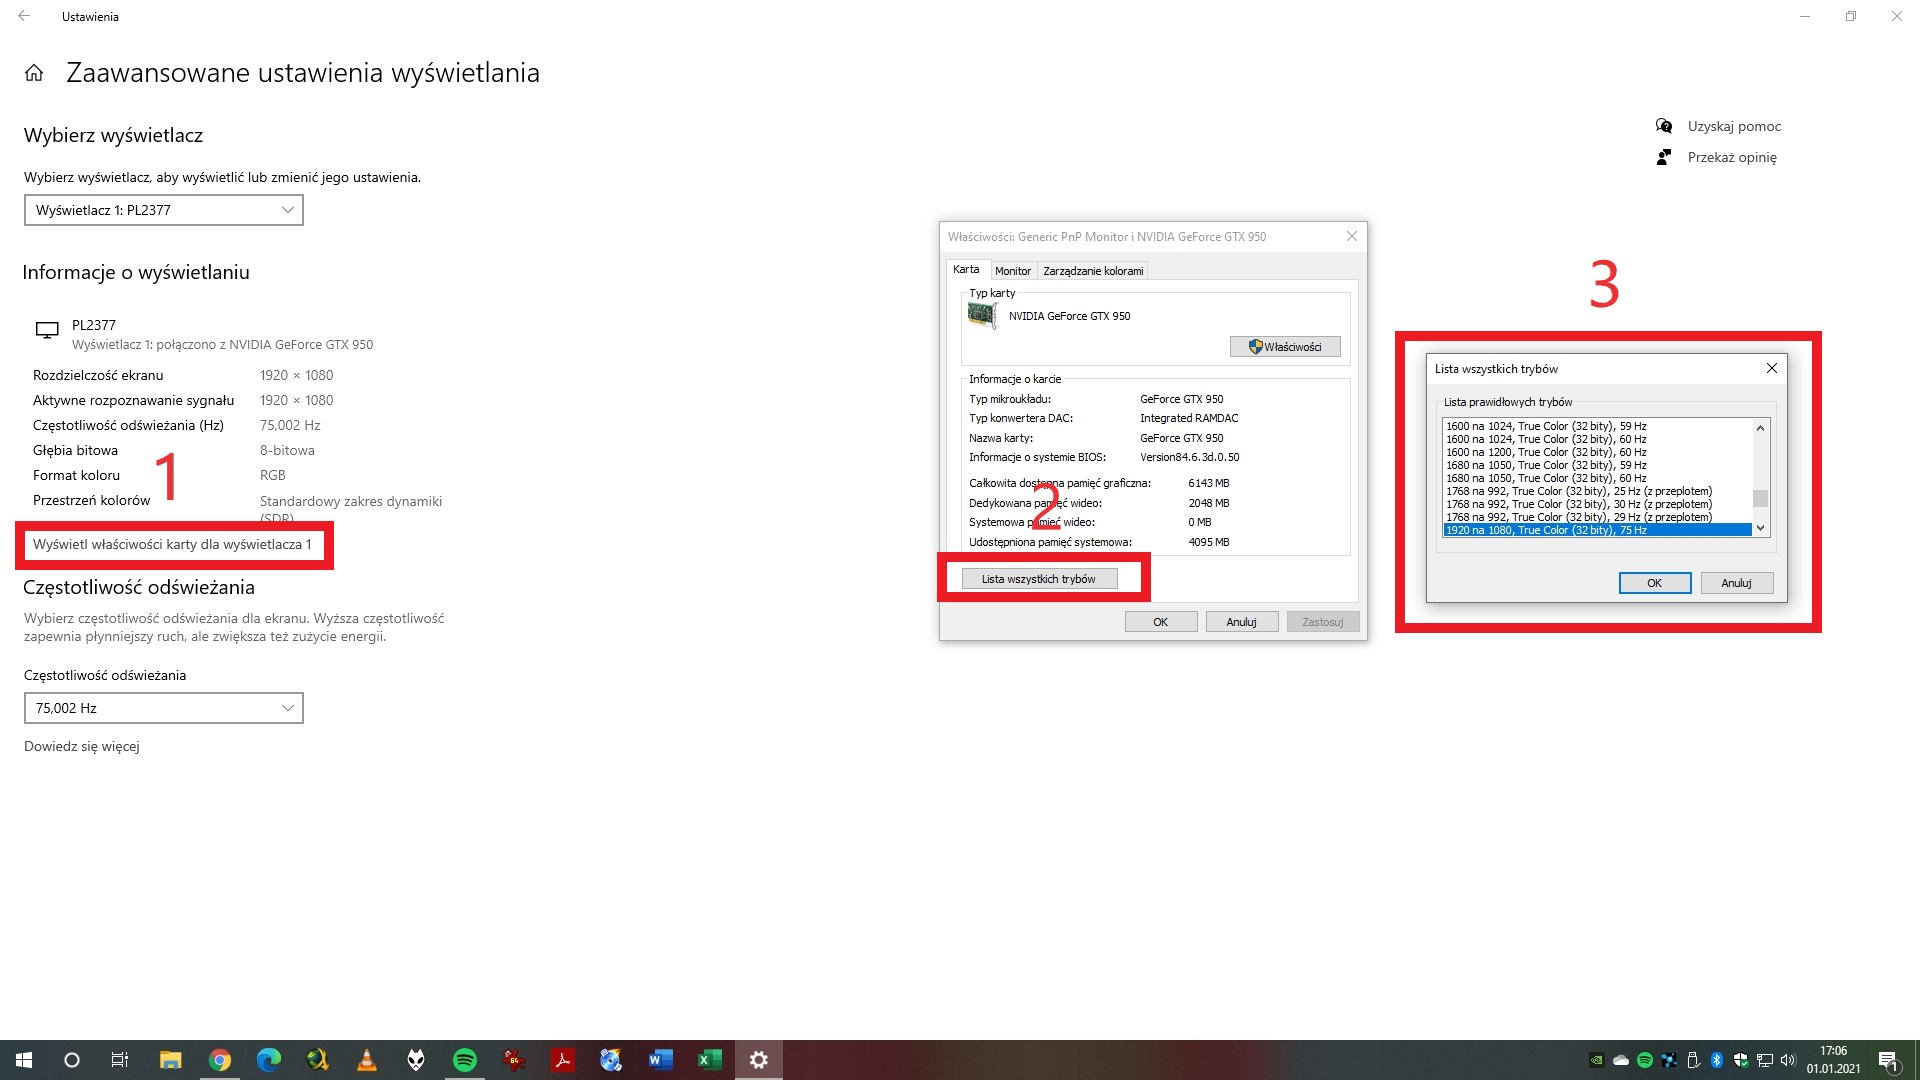Go back with the arrow next to Ustawienia

(x=24, y=16)
